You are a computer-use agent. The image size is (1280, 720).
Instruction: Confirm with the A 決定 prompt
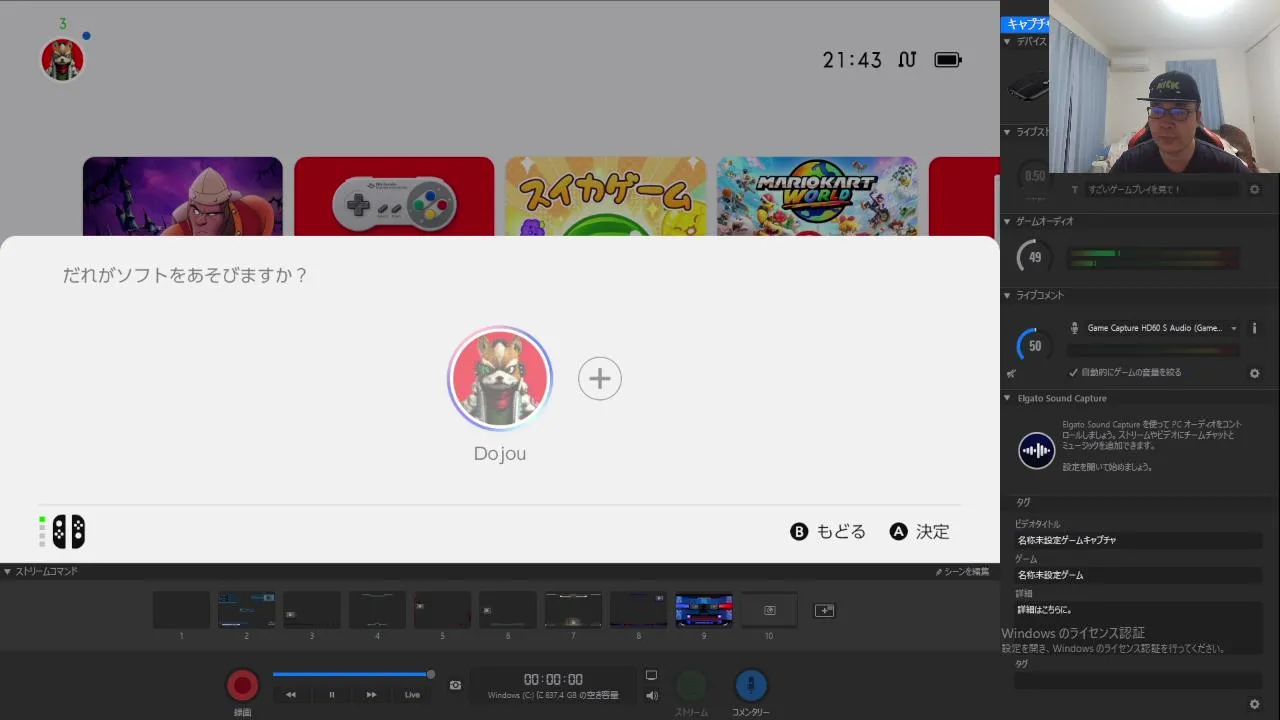point(920,532)
